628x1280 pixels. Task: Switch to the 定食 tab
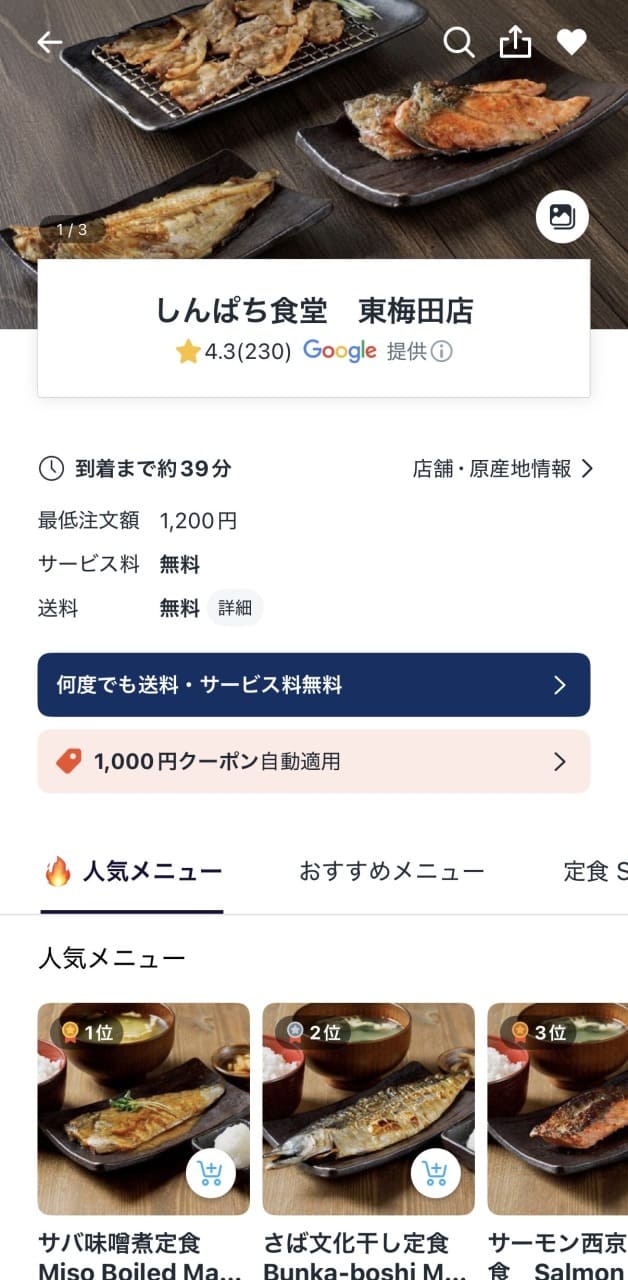594,871
